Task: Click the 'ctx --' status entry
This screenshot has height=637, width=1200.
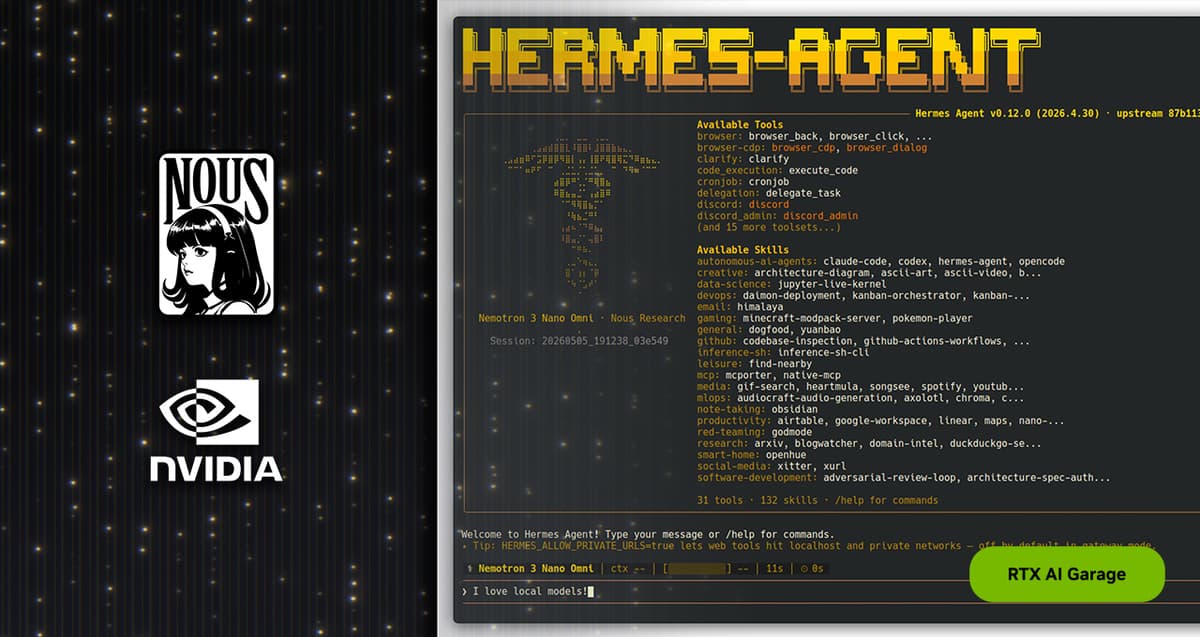Action: [628, 568]
